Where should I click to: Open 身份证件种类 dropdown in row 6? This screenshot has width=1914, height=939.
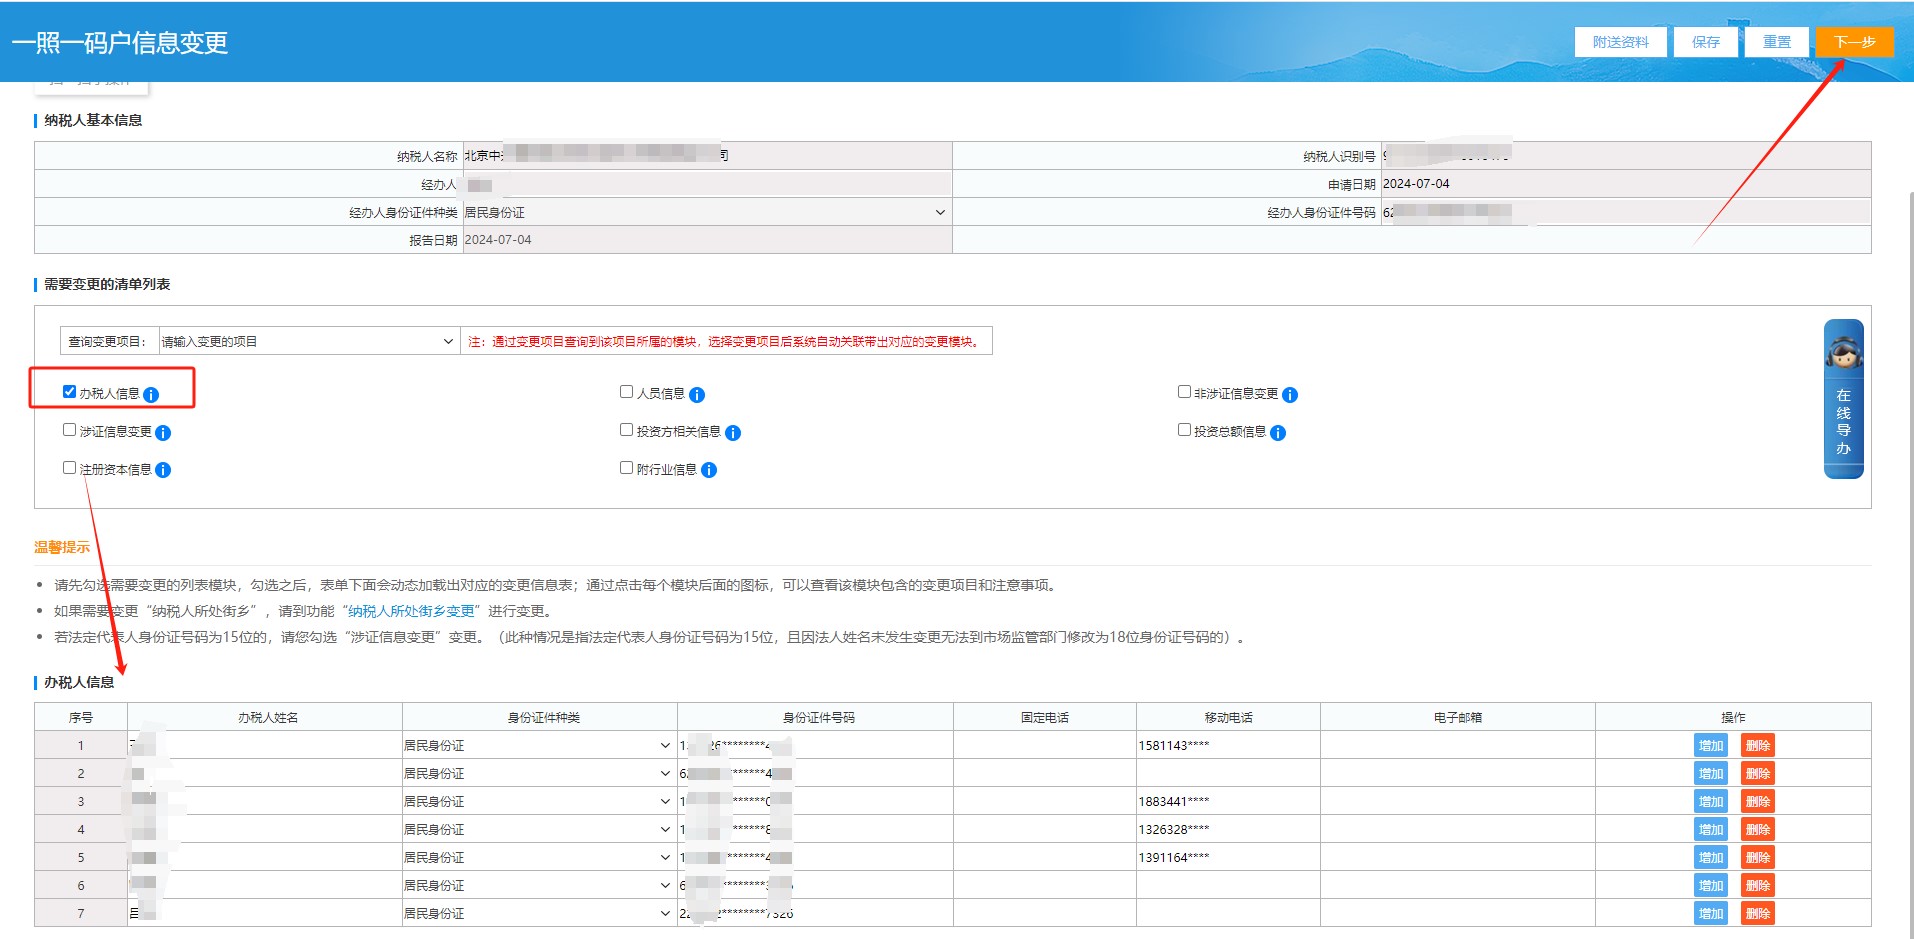pos(539,885)
